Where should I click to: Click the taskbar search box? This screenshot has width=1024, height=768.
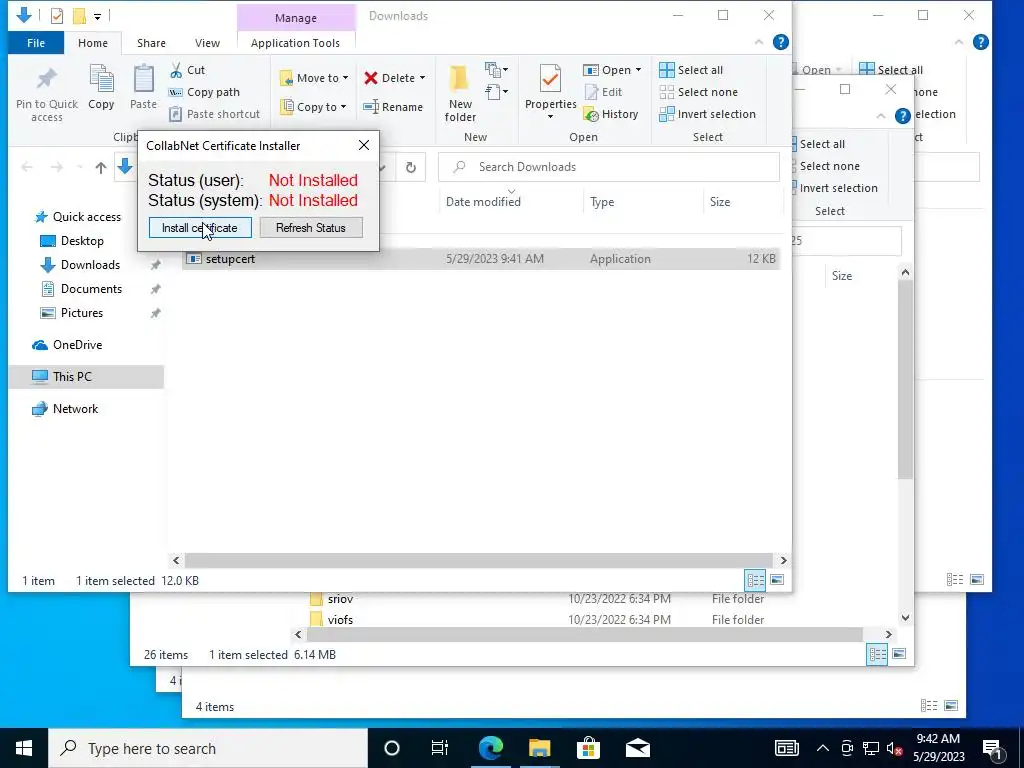(208, 748)
